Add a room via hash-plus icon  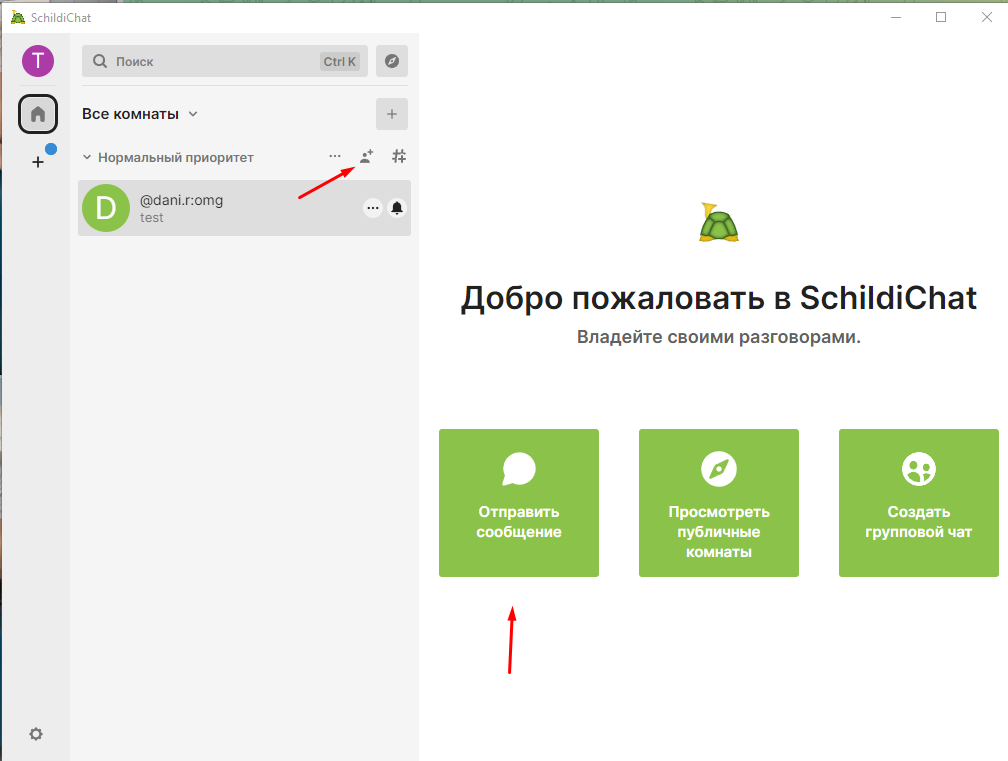tap(399, 156)
